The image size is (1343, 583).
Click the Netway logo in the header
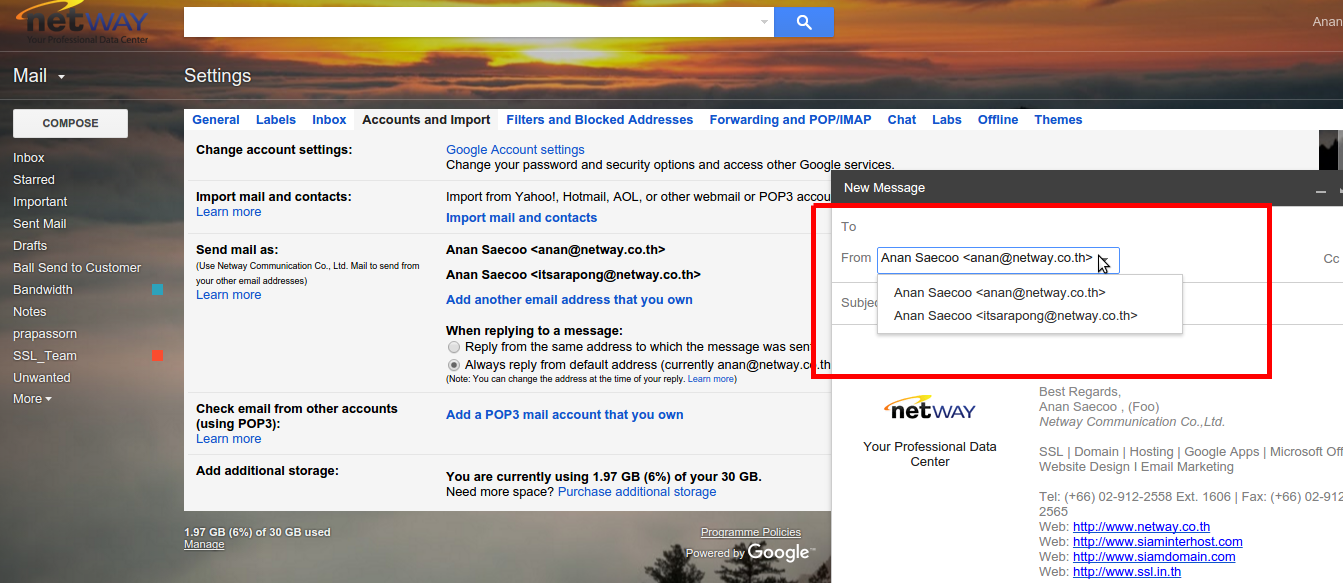coord(84,24)
